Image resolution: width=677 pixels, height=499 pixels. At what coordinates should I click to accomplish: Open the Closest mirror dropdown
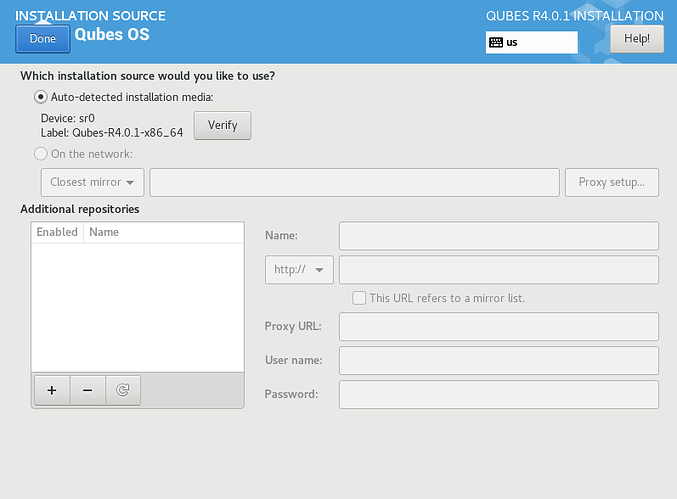pyautogui.click(x=92, y=183)
